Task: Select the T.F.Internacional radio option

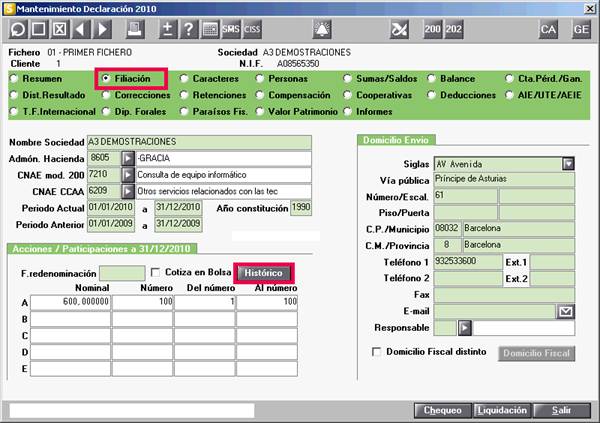Action: pos(15,111)
